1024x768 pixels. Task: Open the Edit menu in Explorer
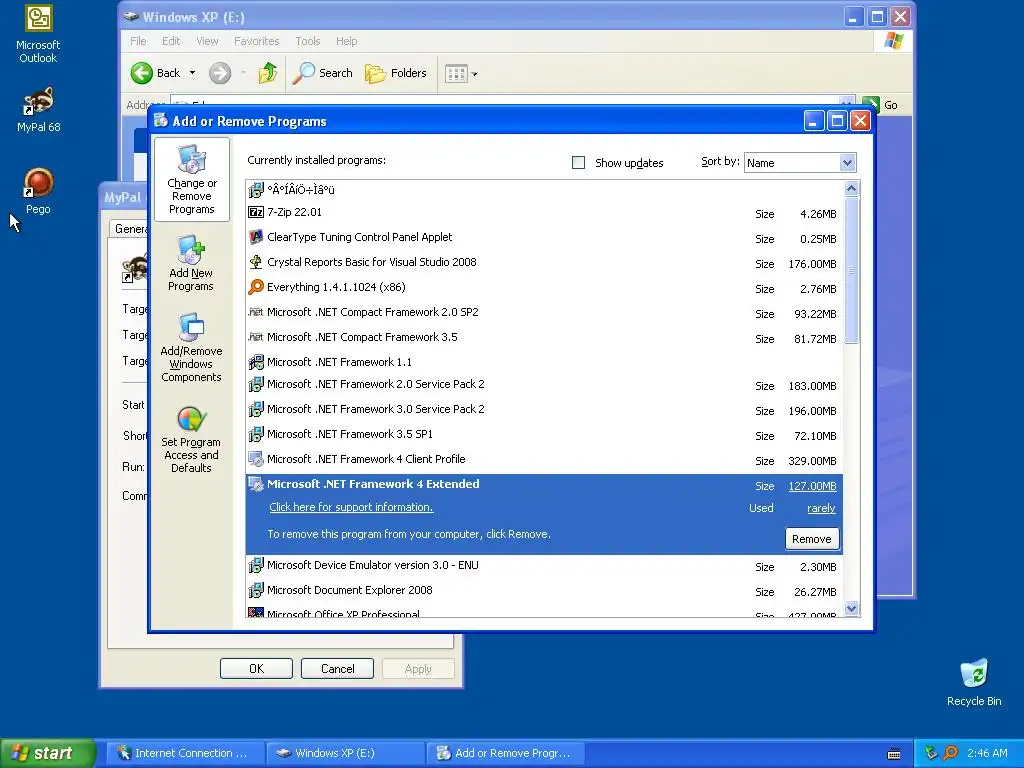pyautogui.click(x=171, y=41)
